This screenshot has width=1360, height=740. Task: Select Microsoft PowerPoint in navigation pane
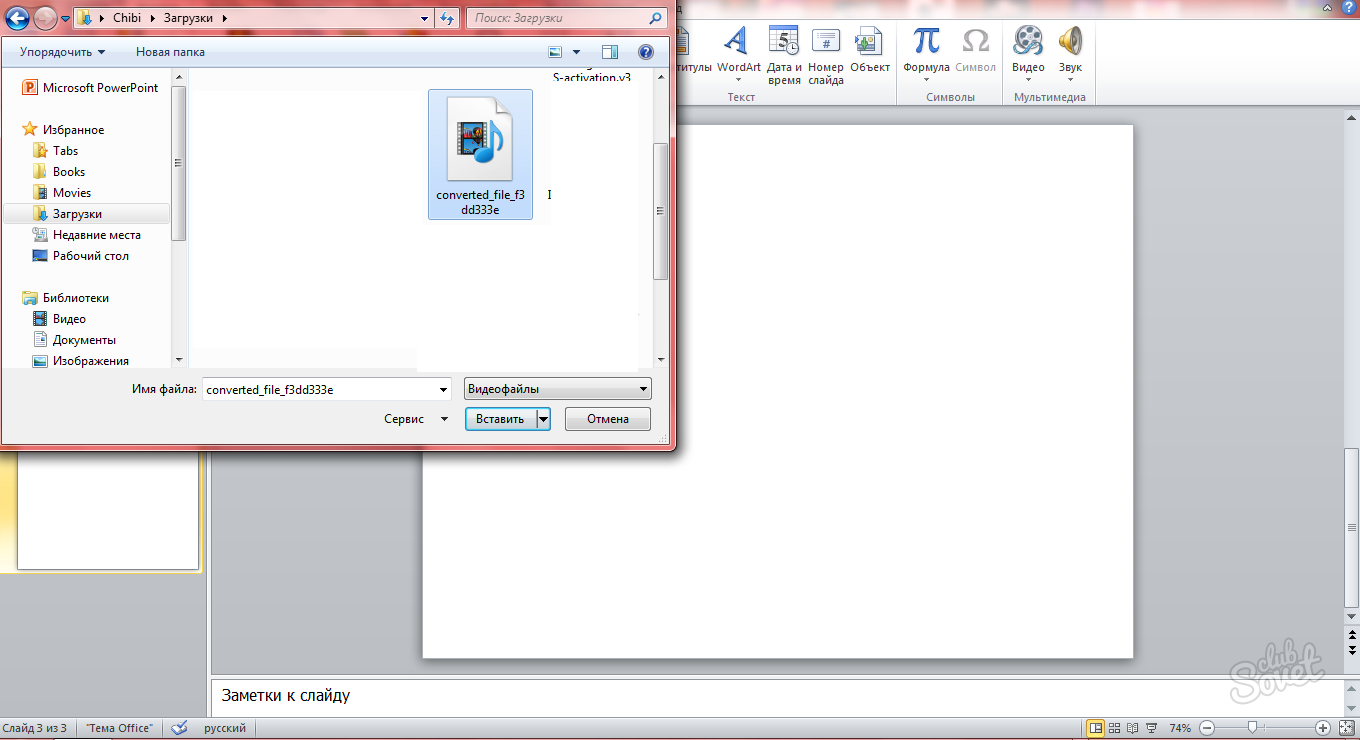pos(90,88)
